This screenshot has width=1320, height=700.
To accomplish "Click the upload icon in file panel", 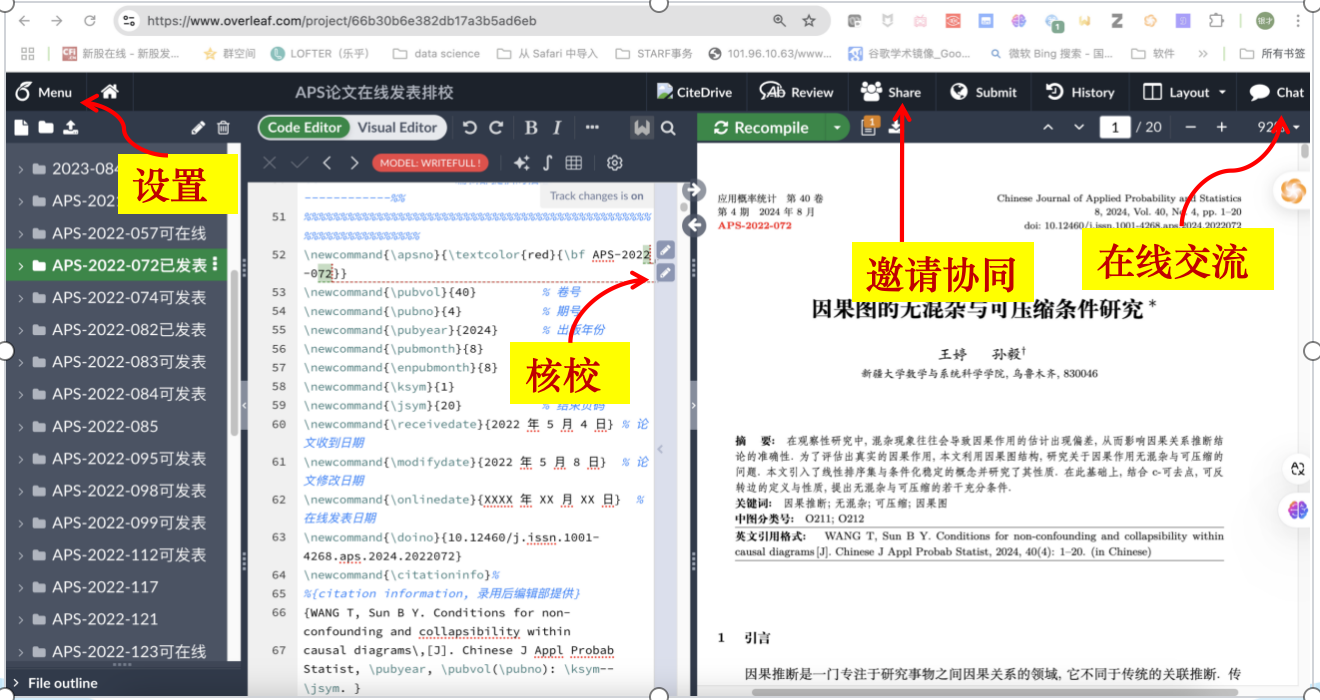I will (70, 128).
